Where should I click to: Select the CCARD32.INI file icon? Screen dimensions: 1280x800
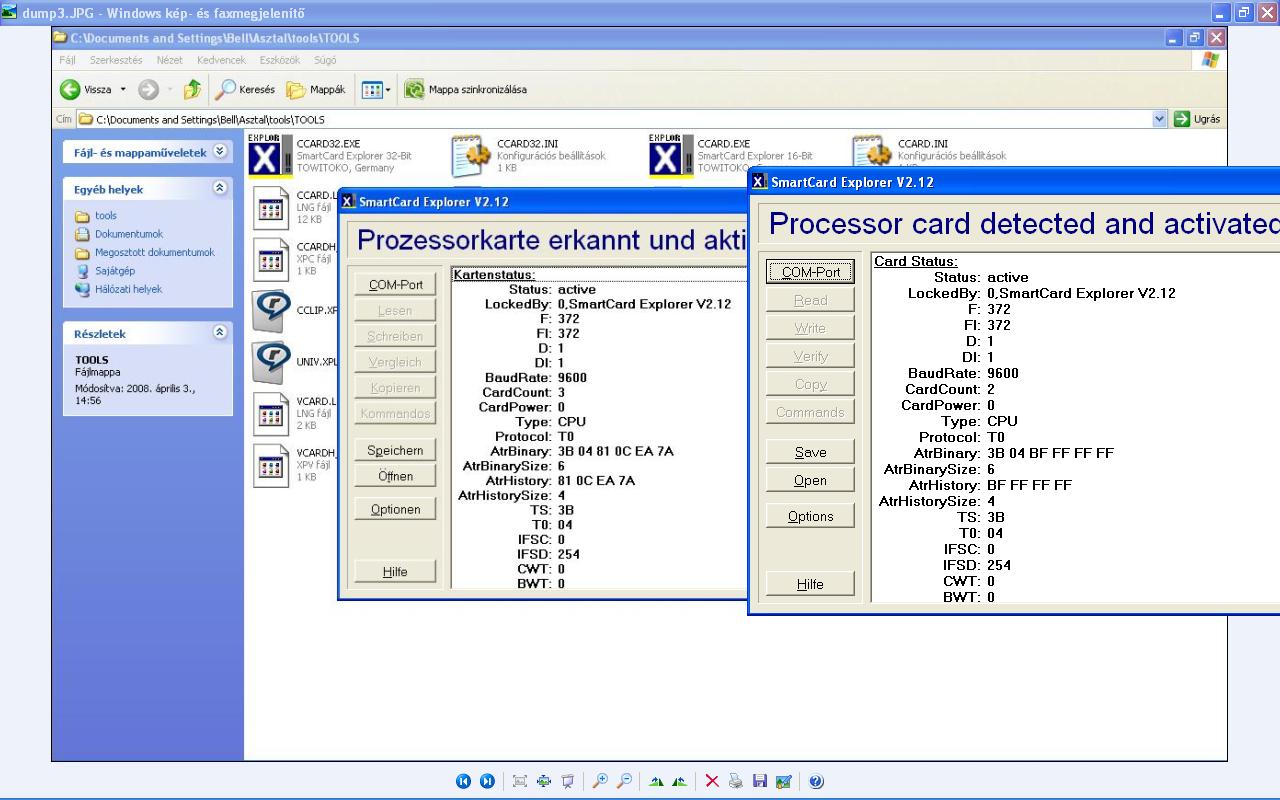coord(472,155)
